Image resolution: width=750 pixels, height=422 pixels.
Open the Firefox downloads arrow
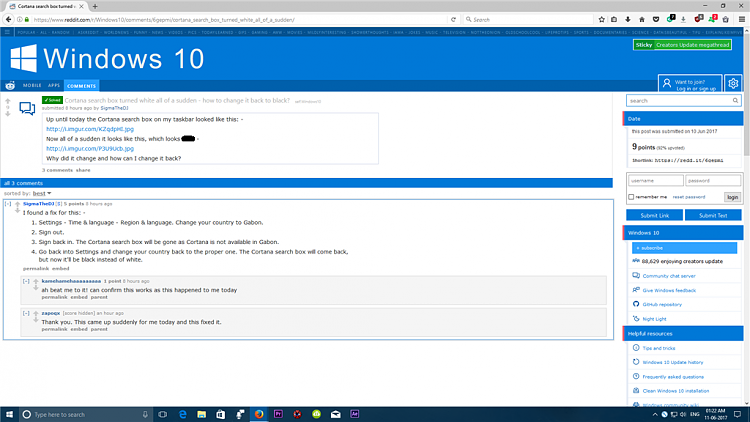[x=628, y=20]
